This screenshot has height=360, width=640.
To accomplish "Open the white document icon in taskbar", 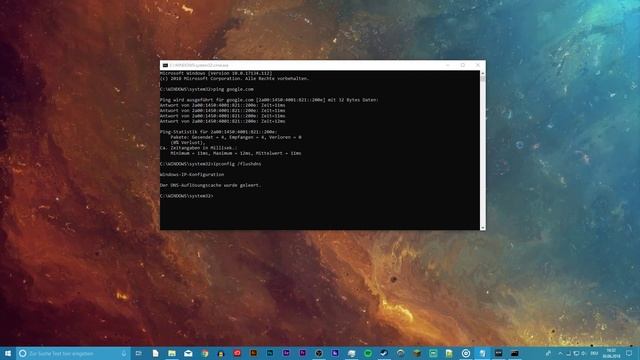I will pyautogui.click(x=156, y=353).
